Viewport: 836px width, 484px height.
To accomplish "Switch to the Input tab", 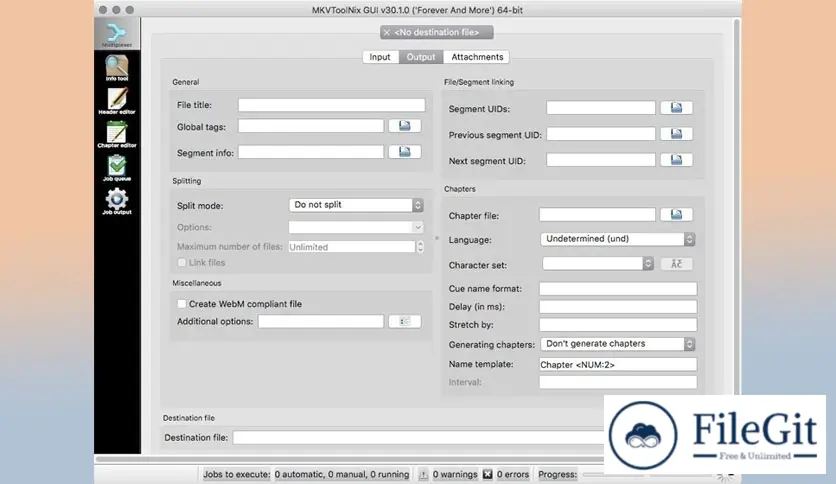I will coord(380,57).
